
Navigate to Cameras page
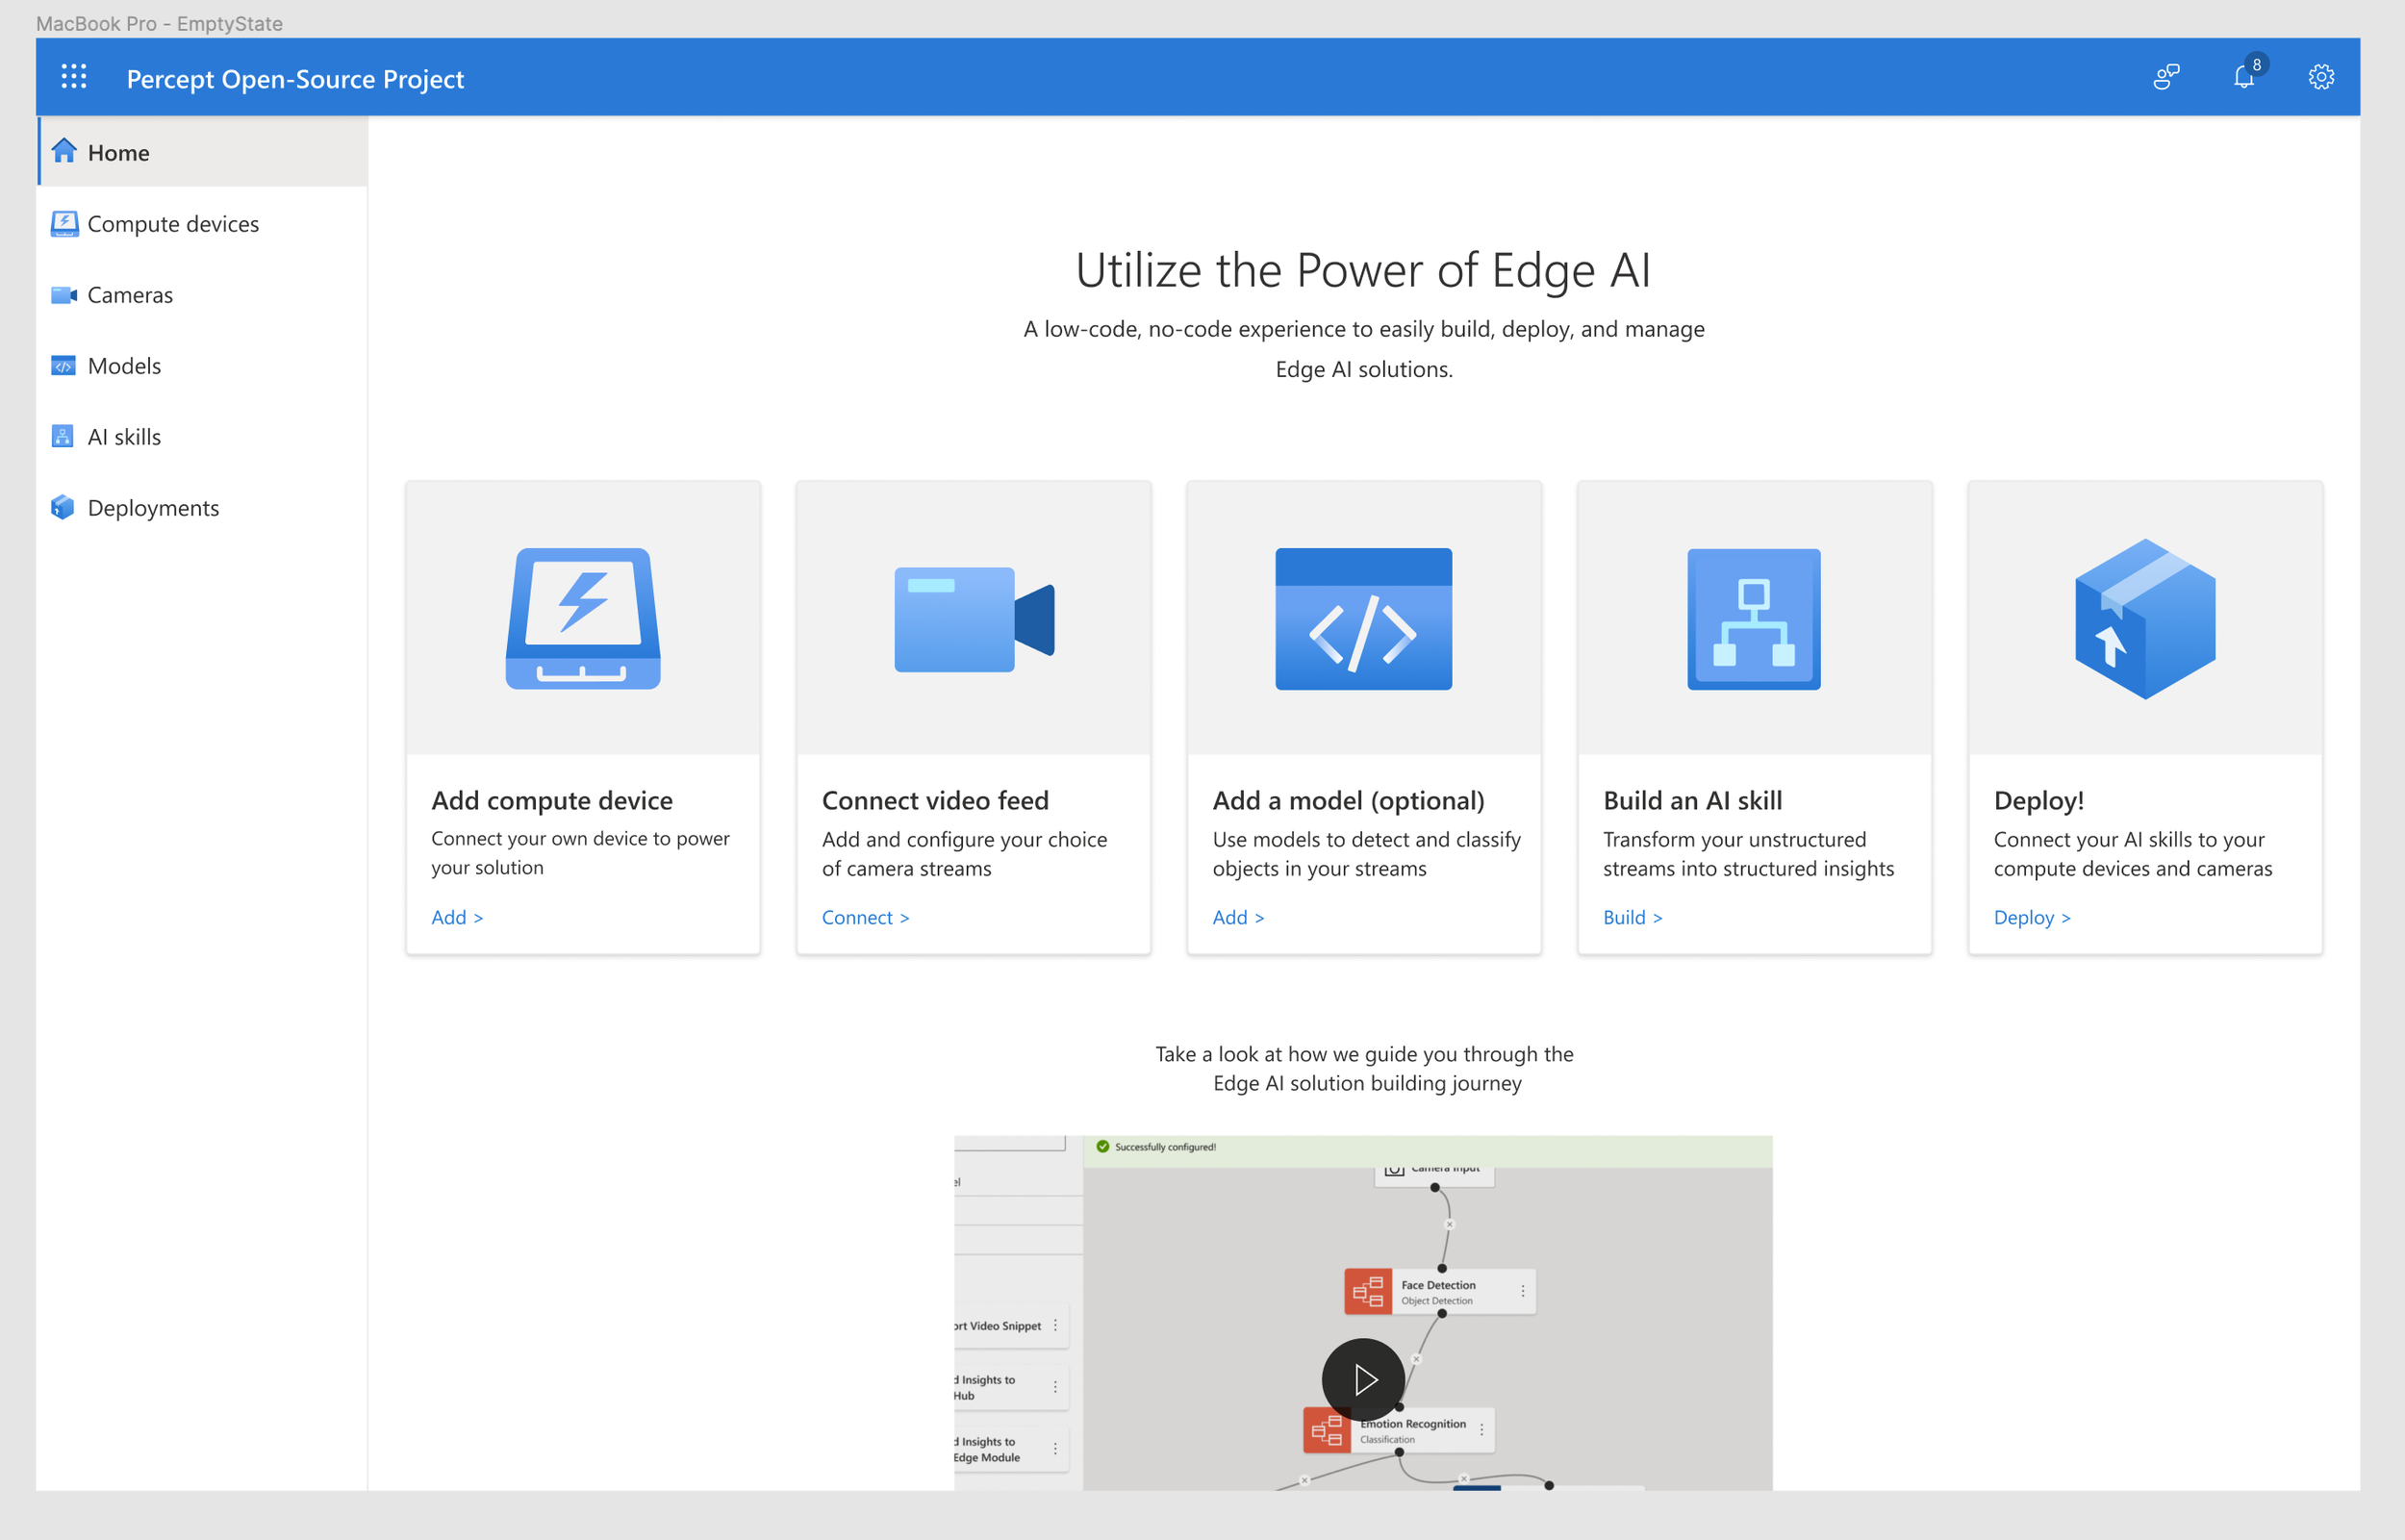point(129,294)
